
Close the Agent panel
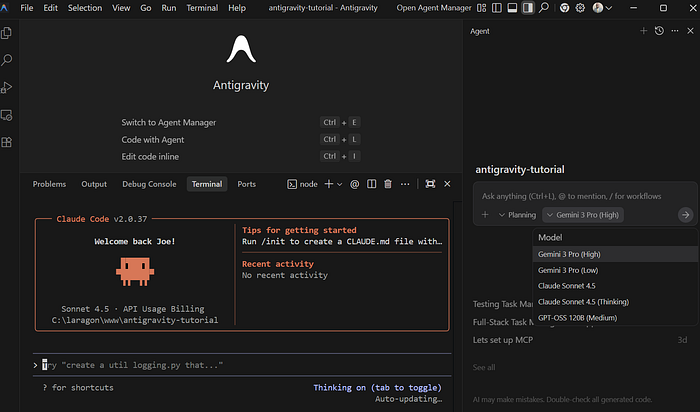[690, 31]
